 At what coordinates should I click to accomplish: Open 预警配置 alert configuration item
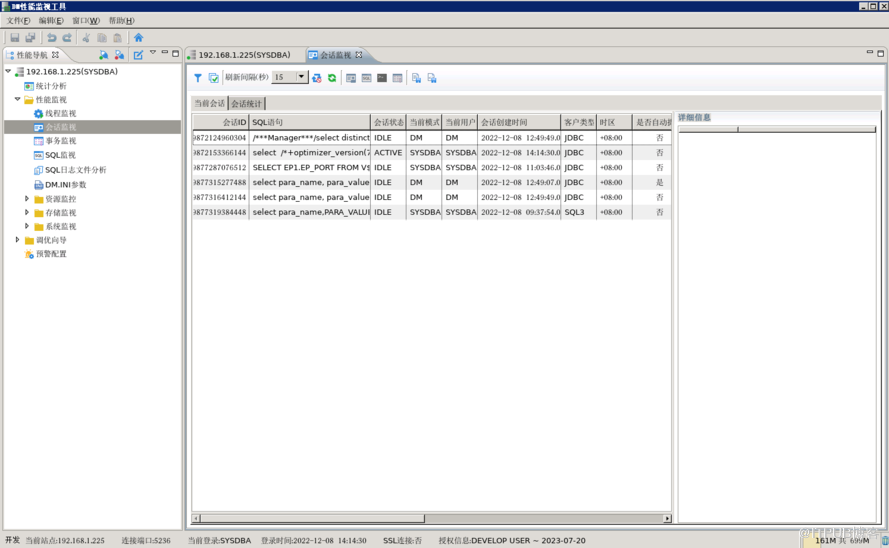pos(51,254)
